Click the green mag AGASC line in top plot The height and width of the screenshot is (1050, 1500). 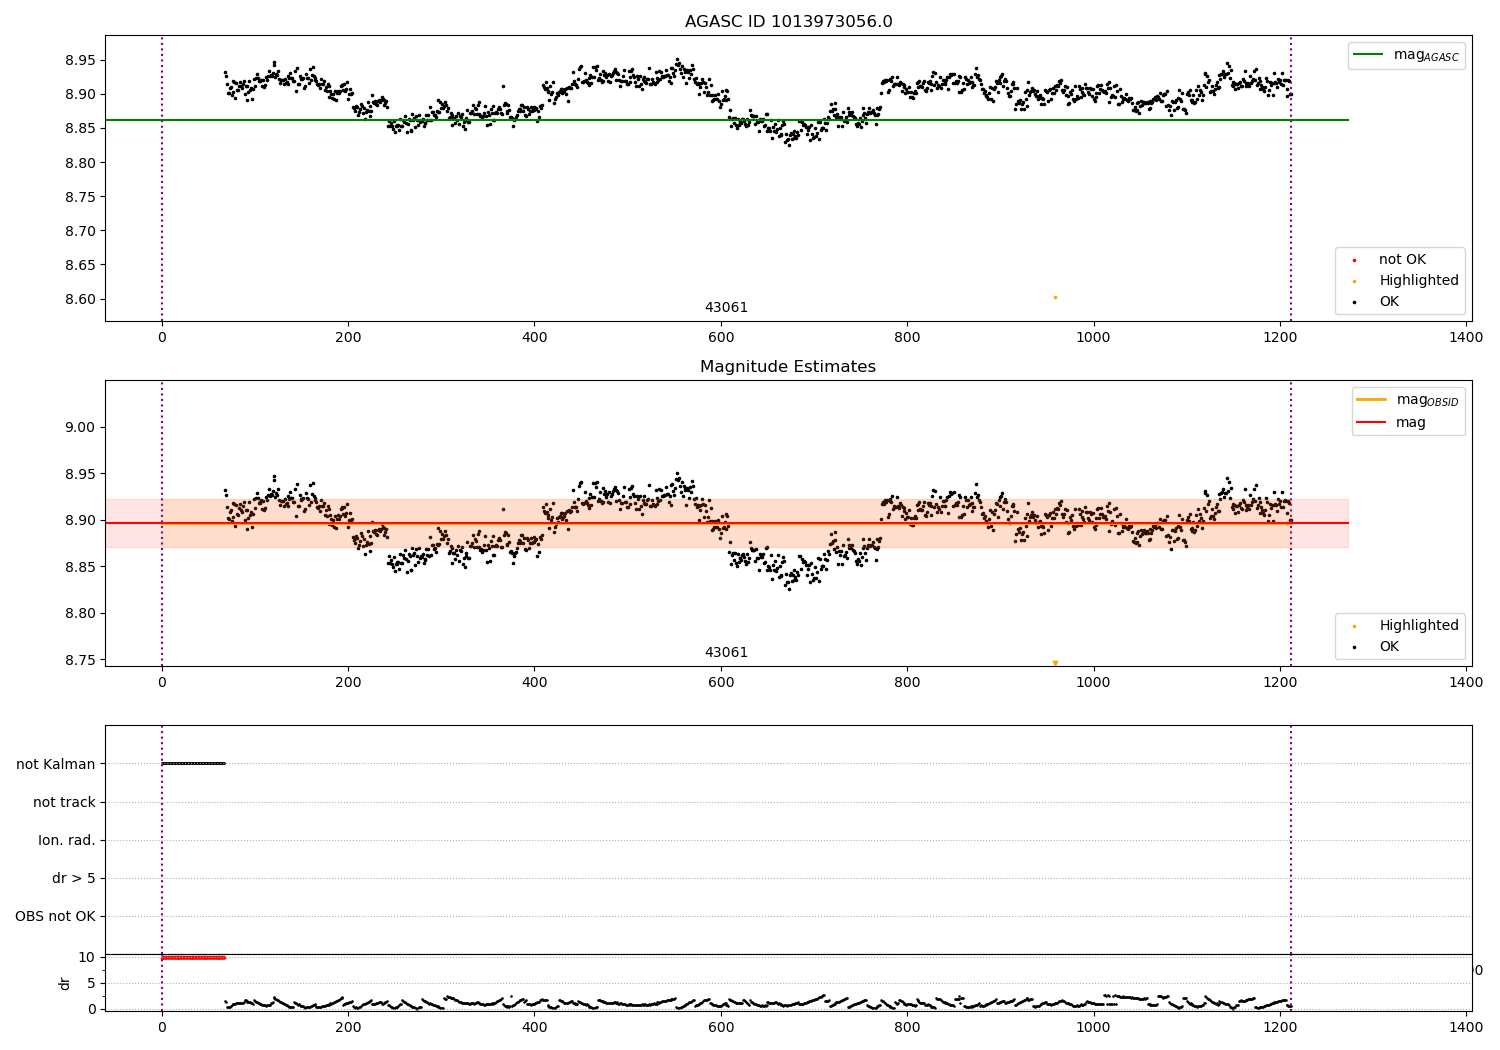pos(727,120)
